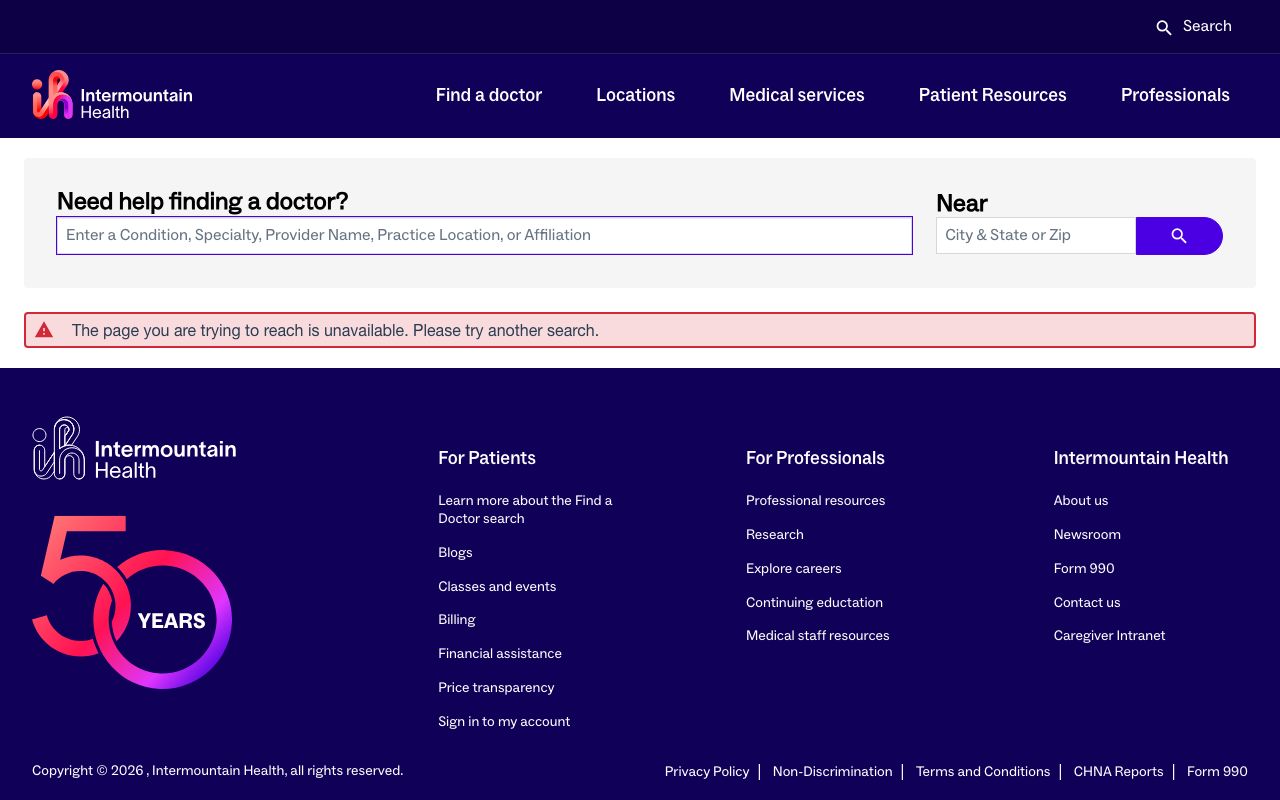Open the Locations menu
Image resolution: width=1280 pixels, height=800 pixels.
click(635, 95)
